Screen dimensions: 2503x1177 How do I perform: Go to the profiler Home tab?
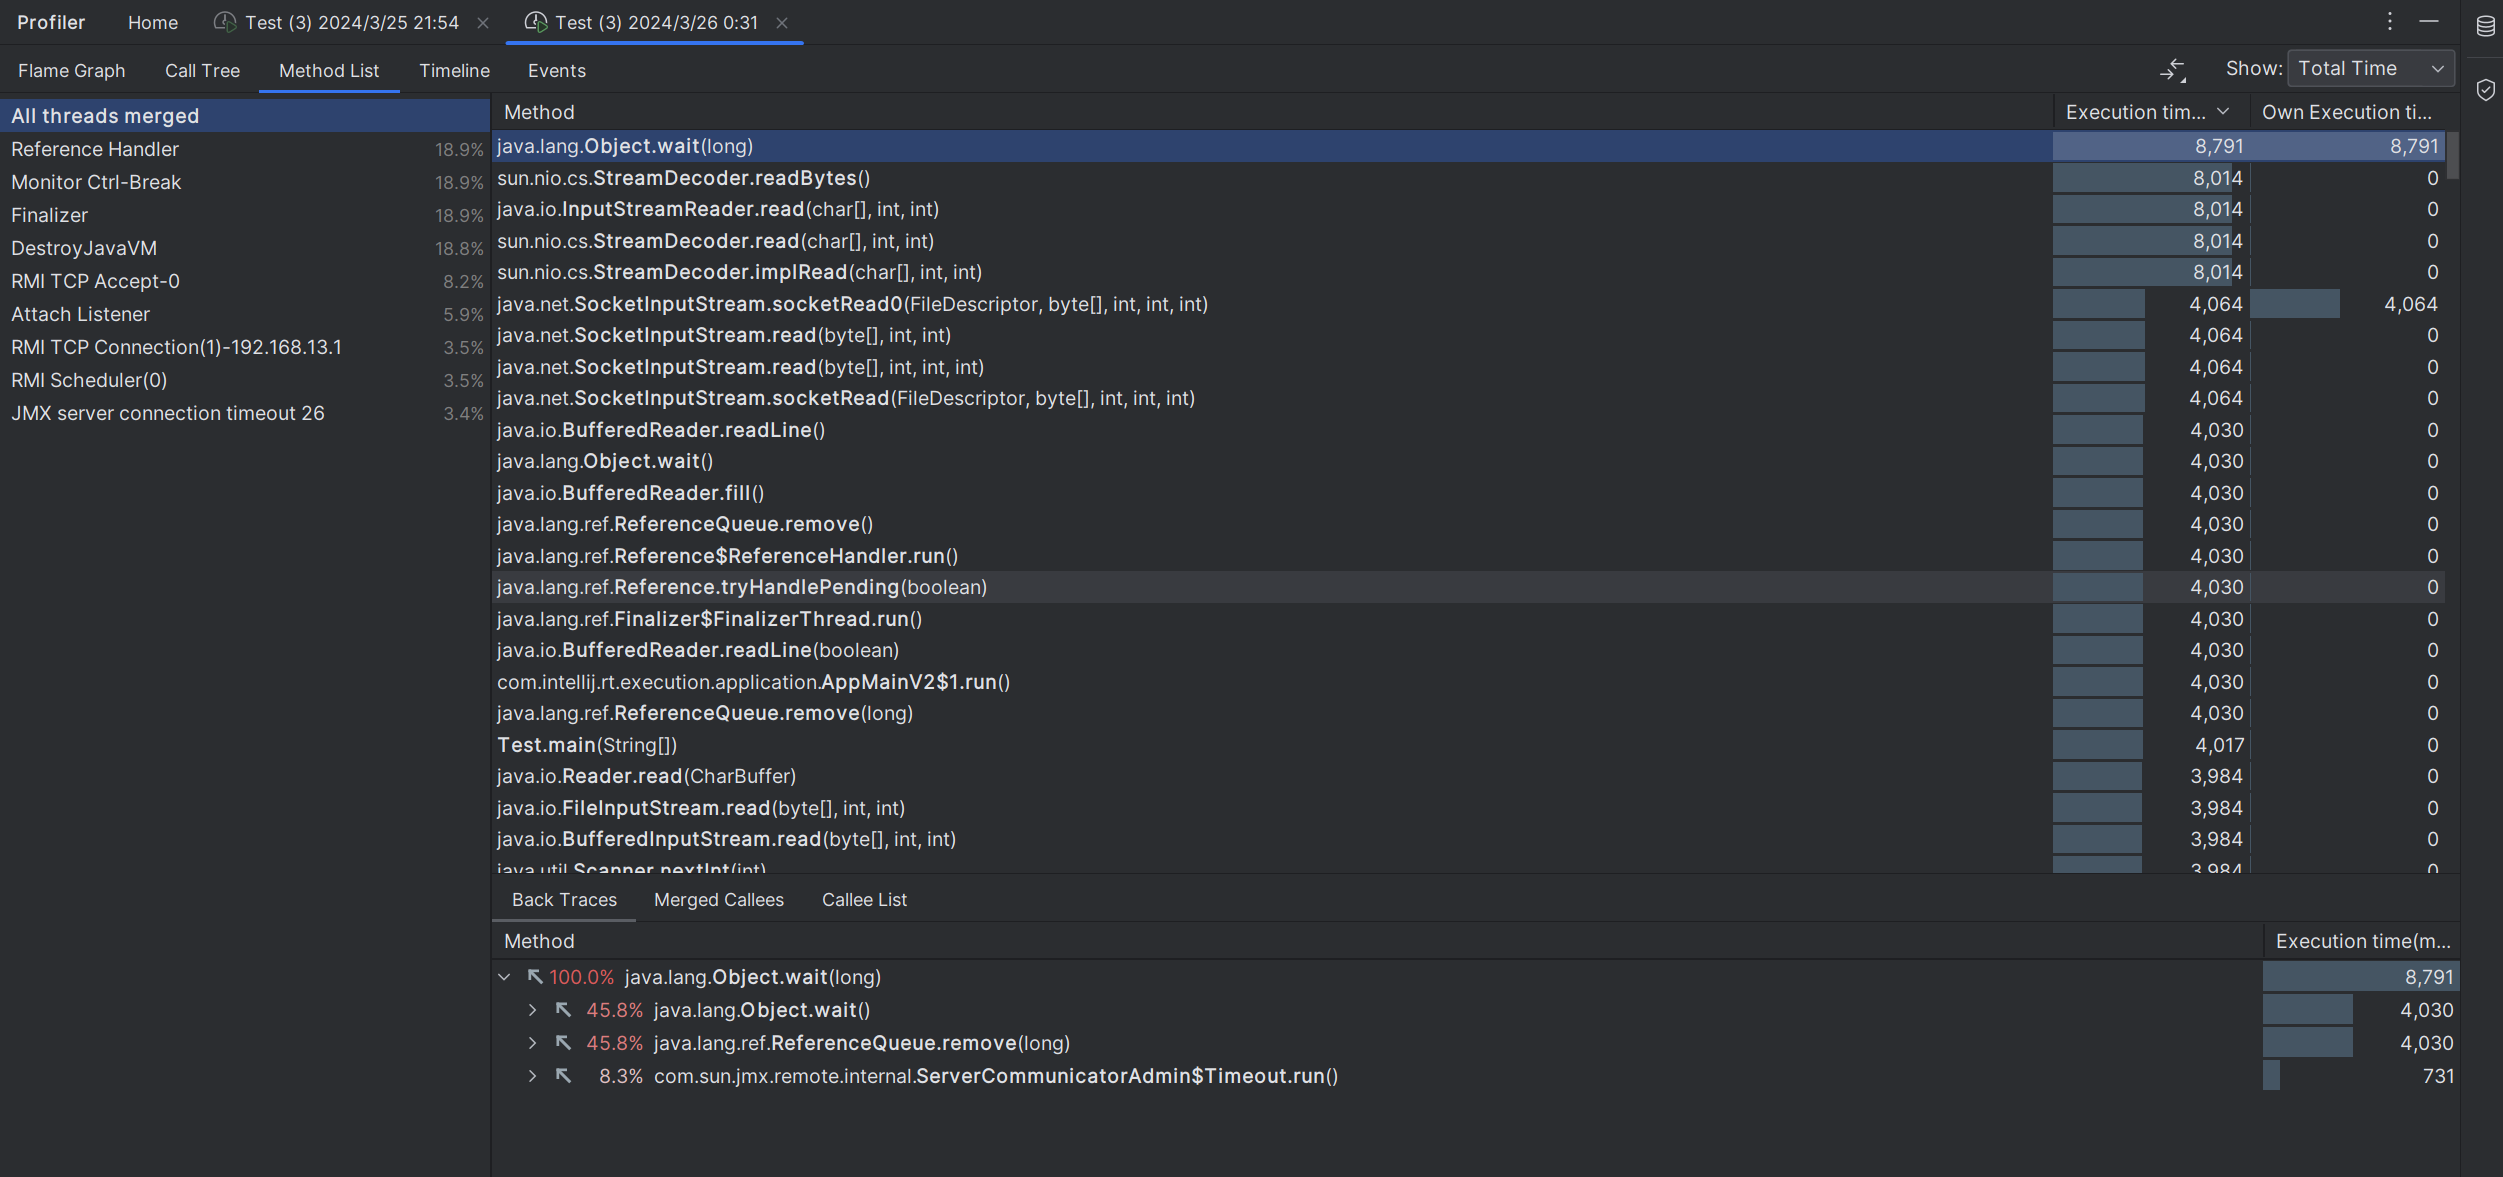(x=152, y=23)
